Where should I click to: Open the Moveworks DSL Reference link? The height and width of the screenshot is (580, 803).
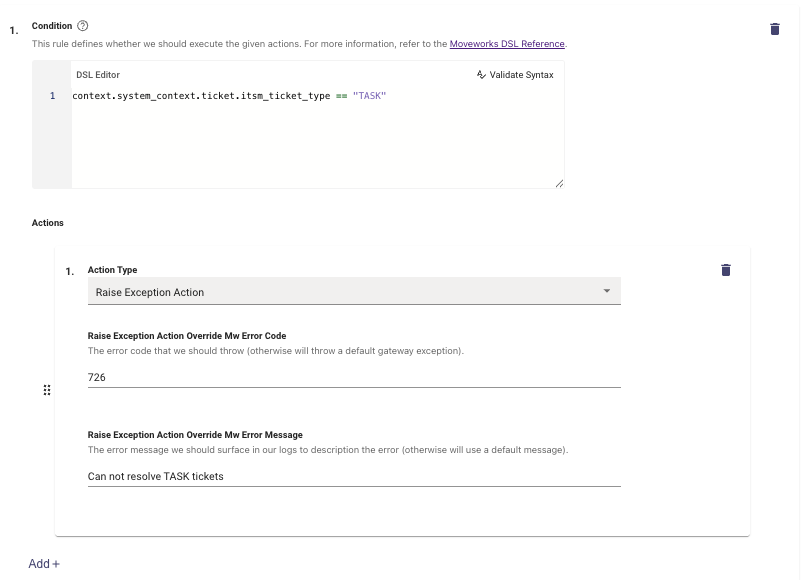point(507,44)
